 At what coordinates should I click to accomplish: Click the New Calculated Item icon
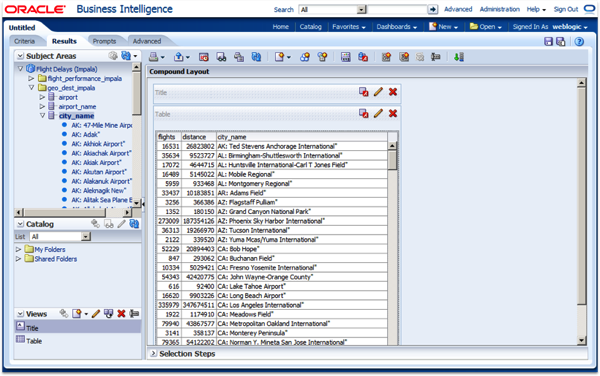[322, 57]
